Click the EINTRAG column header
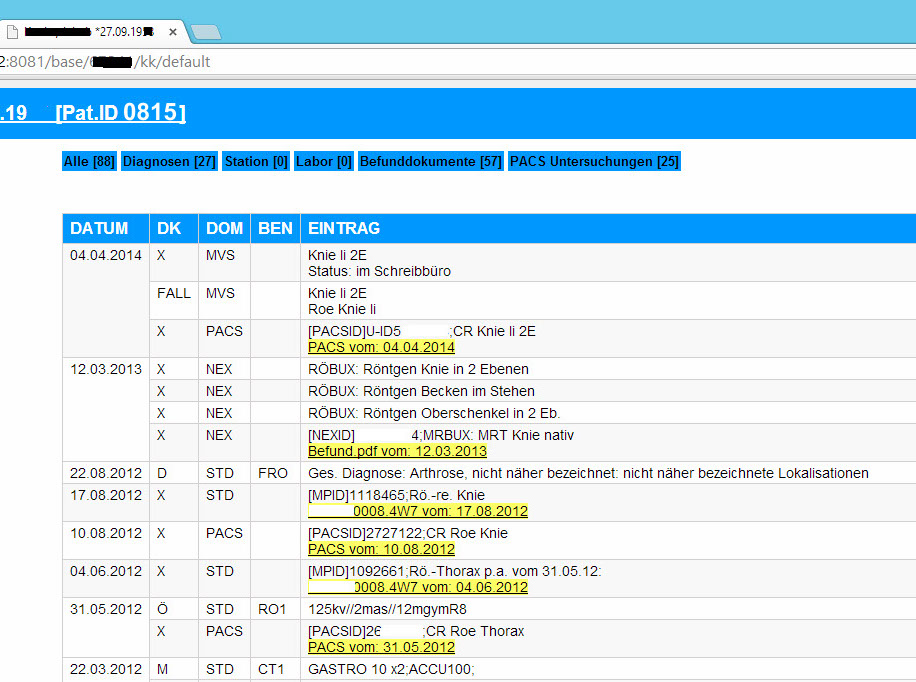Screen dimensions: 916x682 [343, 229]
